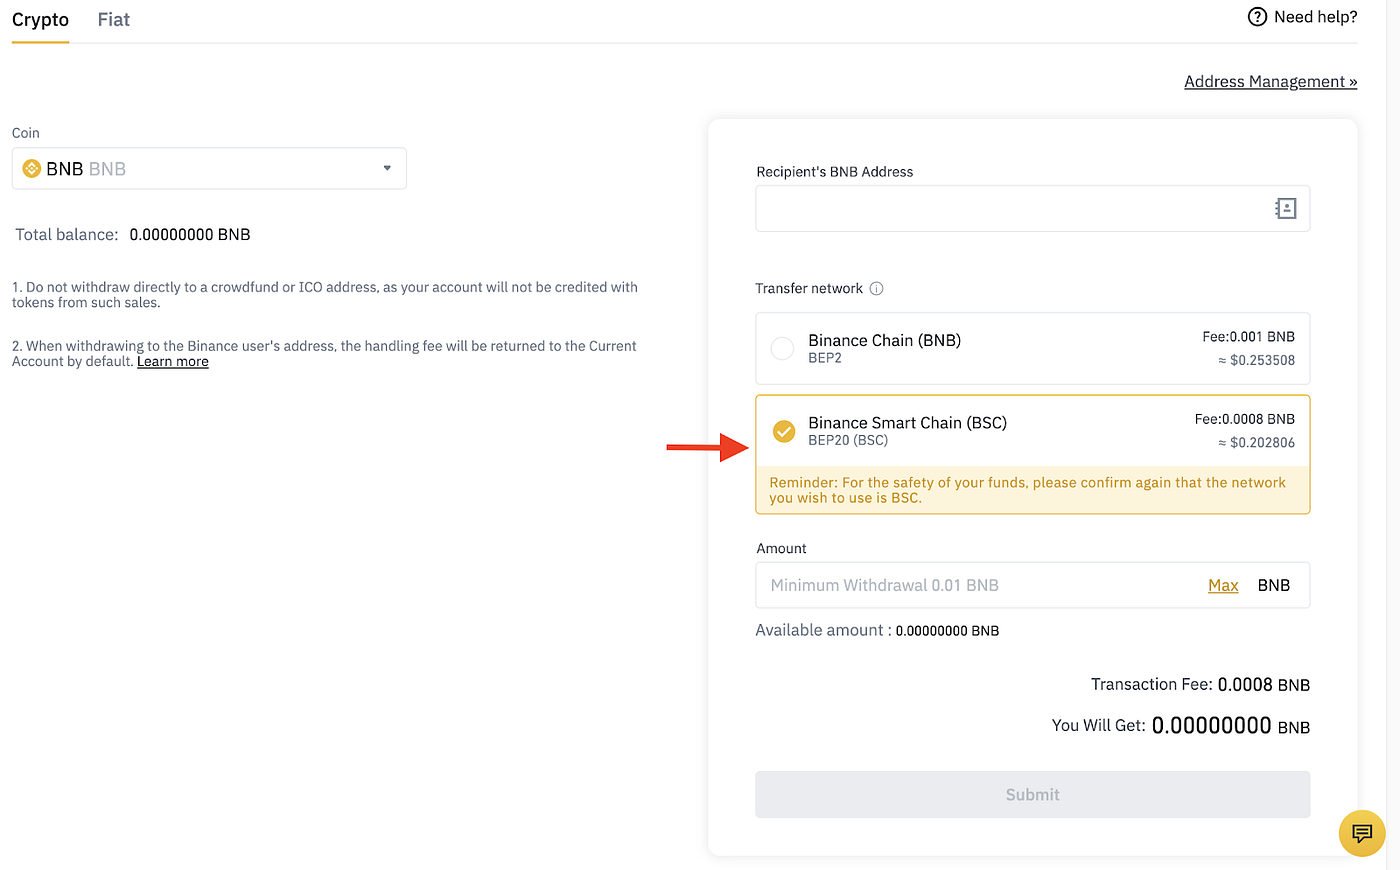The width and height of the screenshot is (1400, 870).
Task: Click the BSC safety reminder banner
Action: [x=1032, y=490]
